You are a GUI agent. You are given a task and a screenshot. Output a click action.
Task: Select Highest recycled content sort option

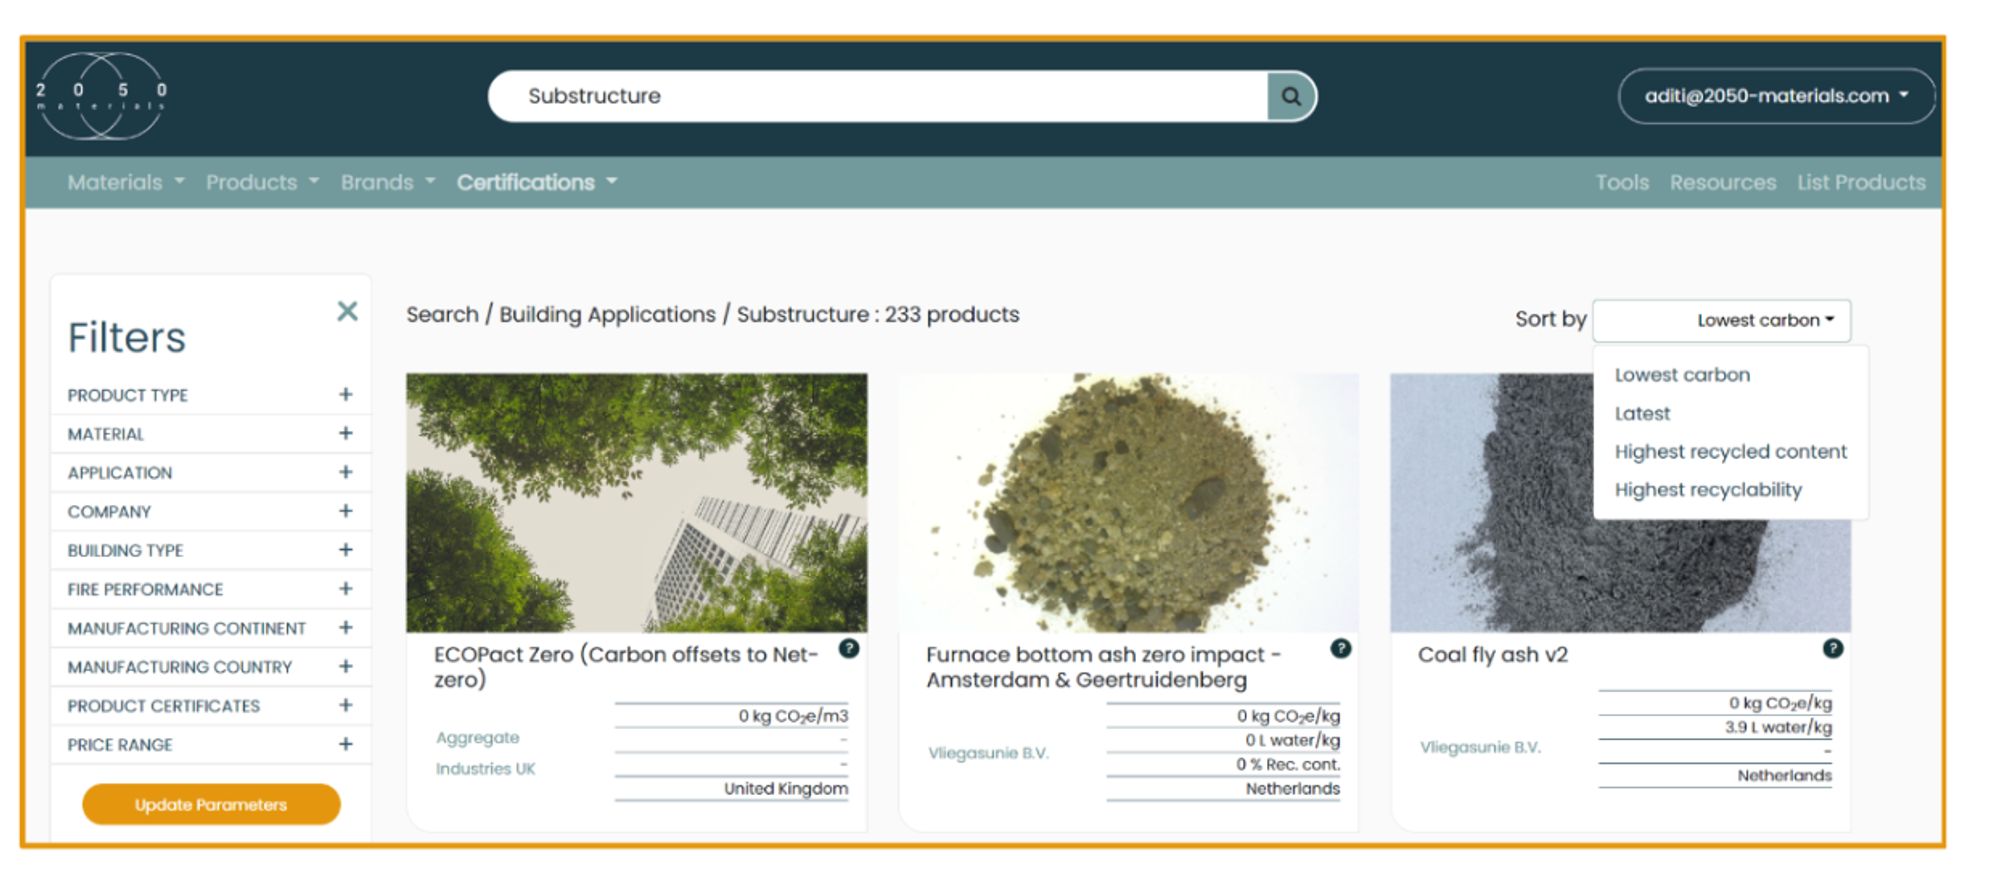tap(1730, 452)
